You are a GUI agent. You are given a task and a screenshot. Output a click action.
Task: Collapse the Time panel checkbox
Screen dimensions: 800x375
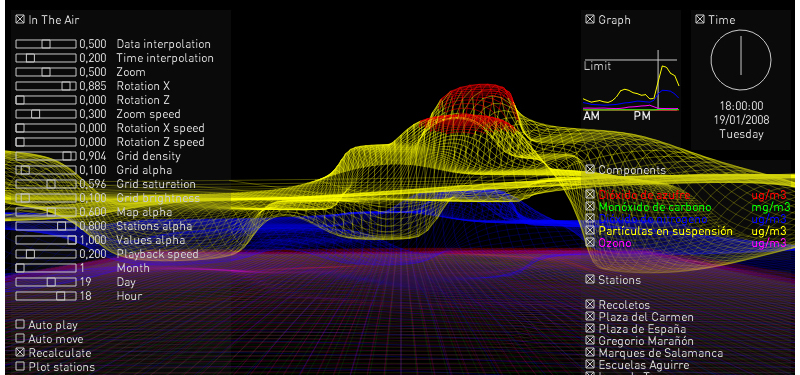699,19
